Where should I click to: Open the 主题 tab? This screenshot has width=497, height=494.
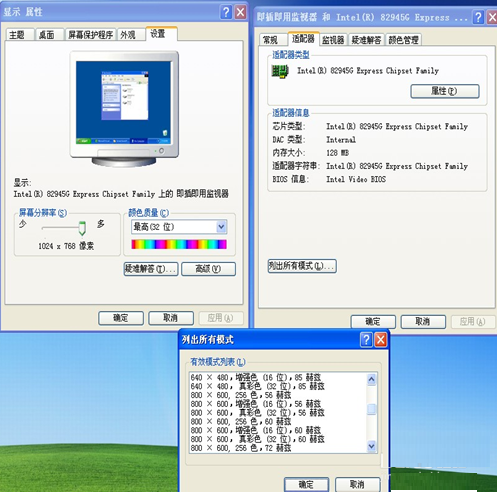(20, 35)
